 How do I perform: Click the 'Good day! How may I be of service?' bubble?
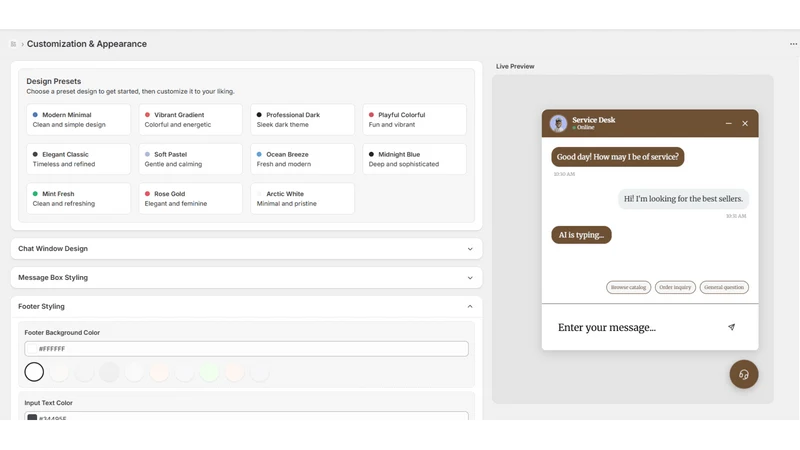(617, 157)
